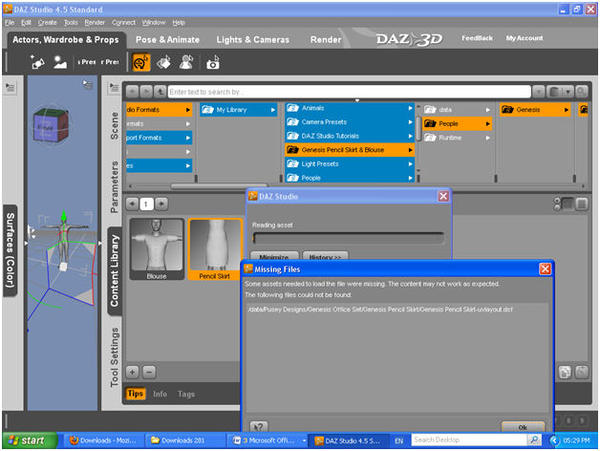Image resolution: width=600 pixels, height=451 pixels.
Task: Click the plus button above Tips tab
Action: pyautogui.click(x=132, y=372)
